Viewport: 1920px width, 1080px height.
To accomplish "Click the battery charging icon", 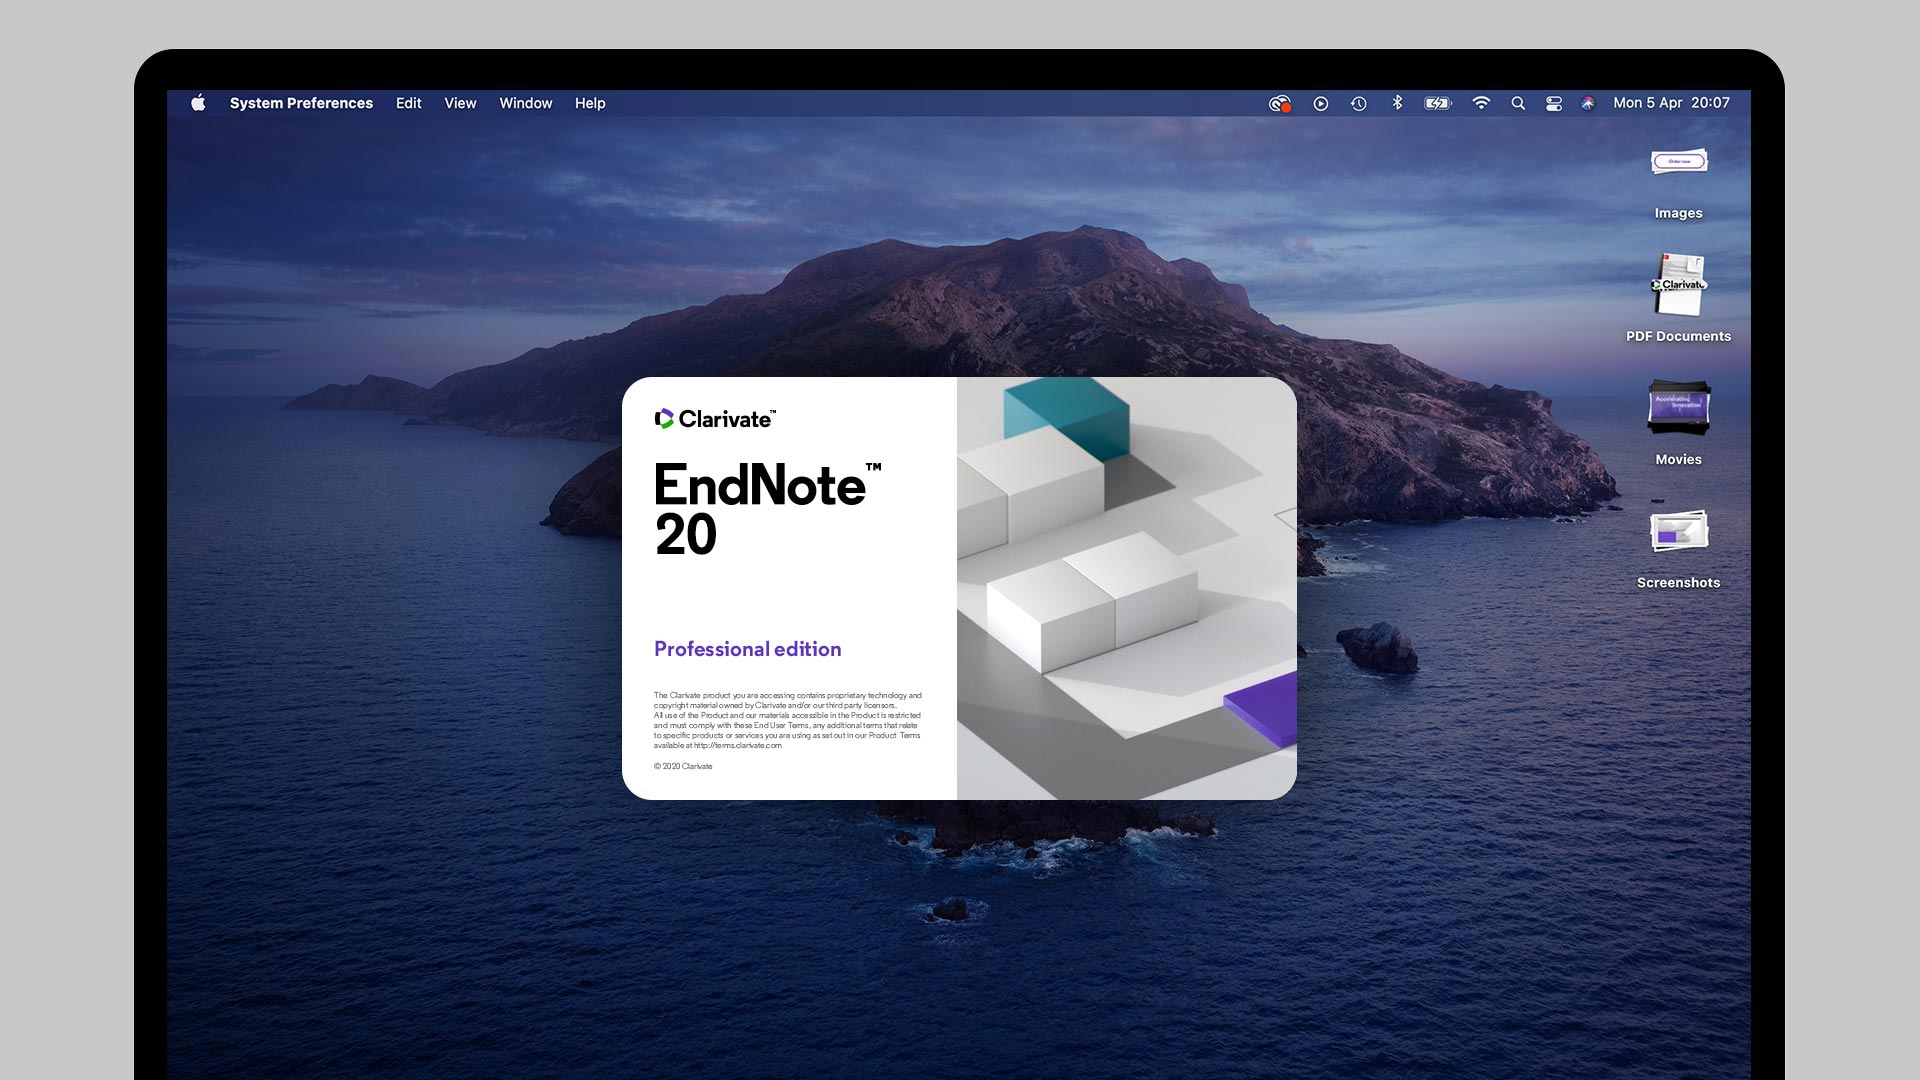I will tap(1437, 103).
